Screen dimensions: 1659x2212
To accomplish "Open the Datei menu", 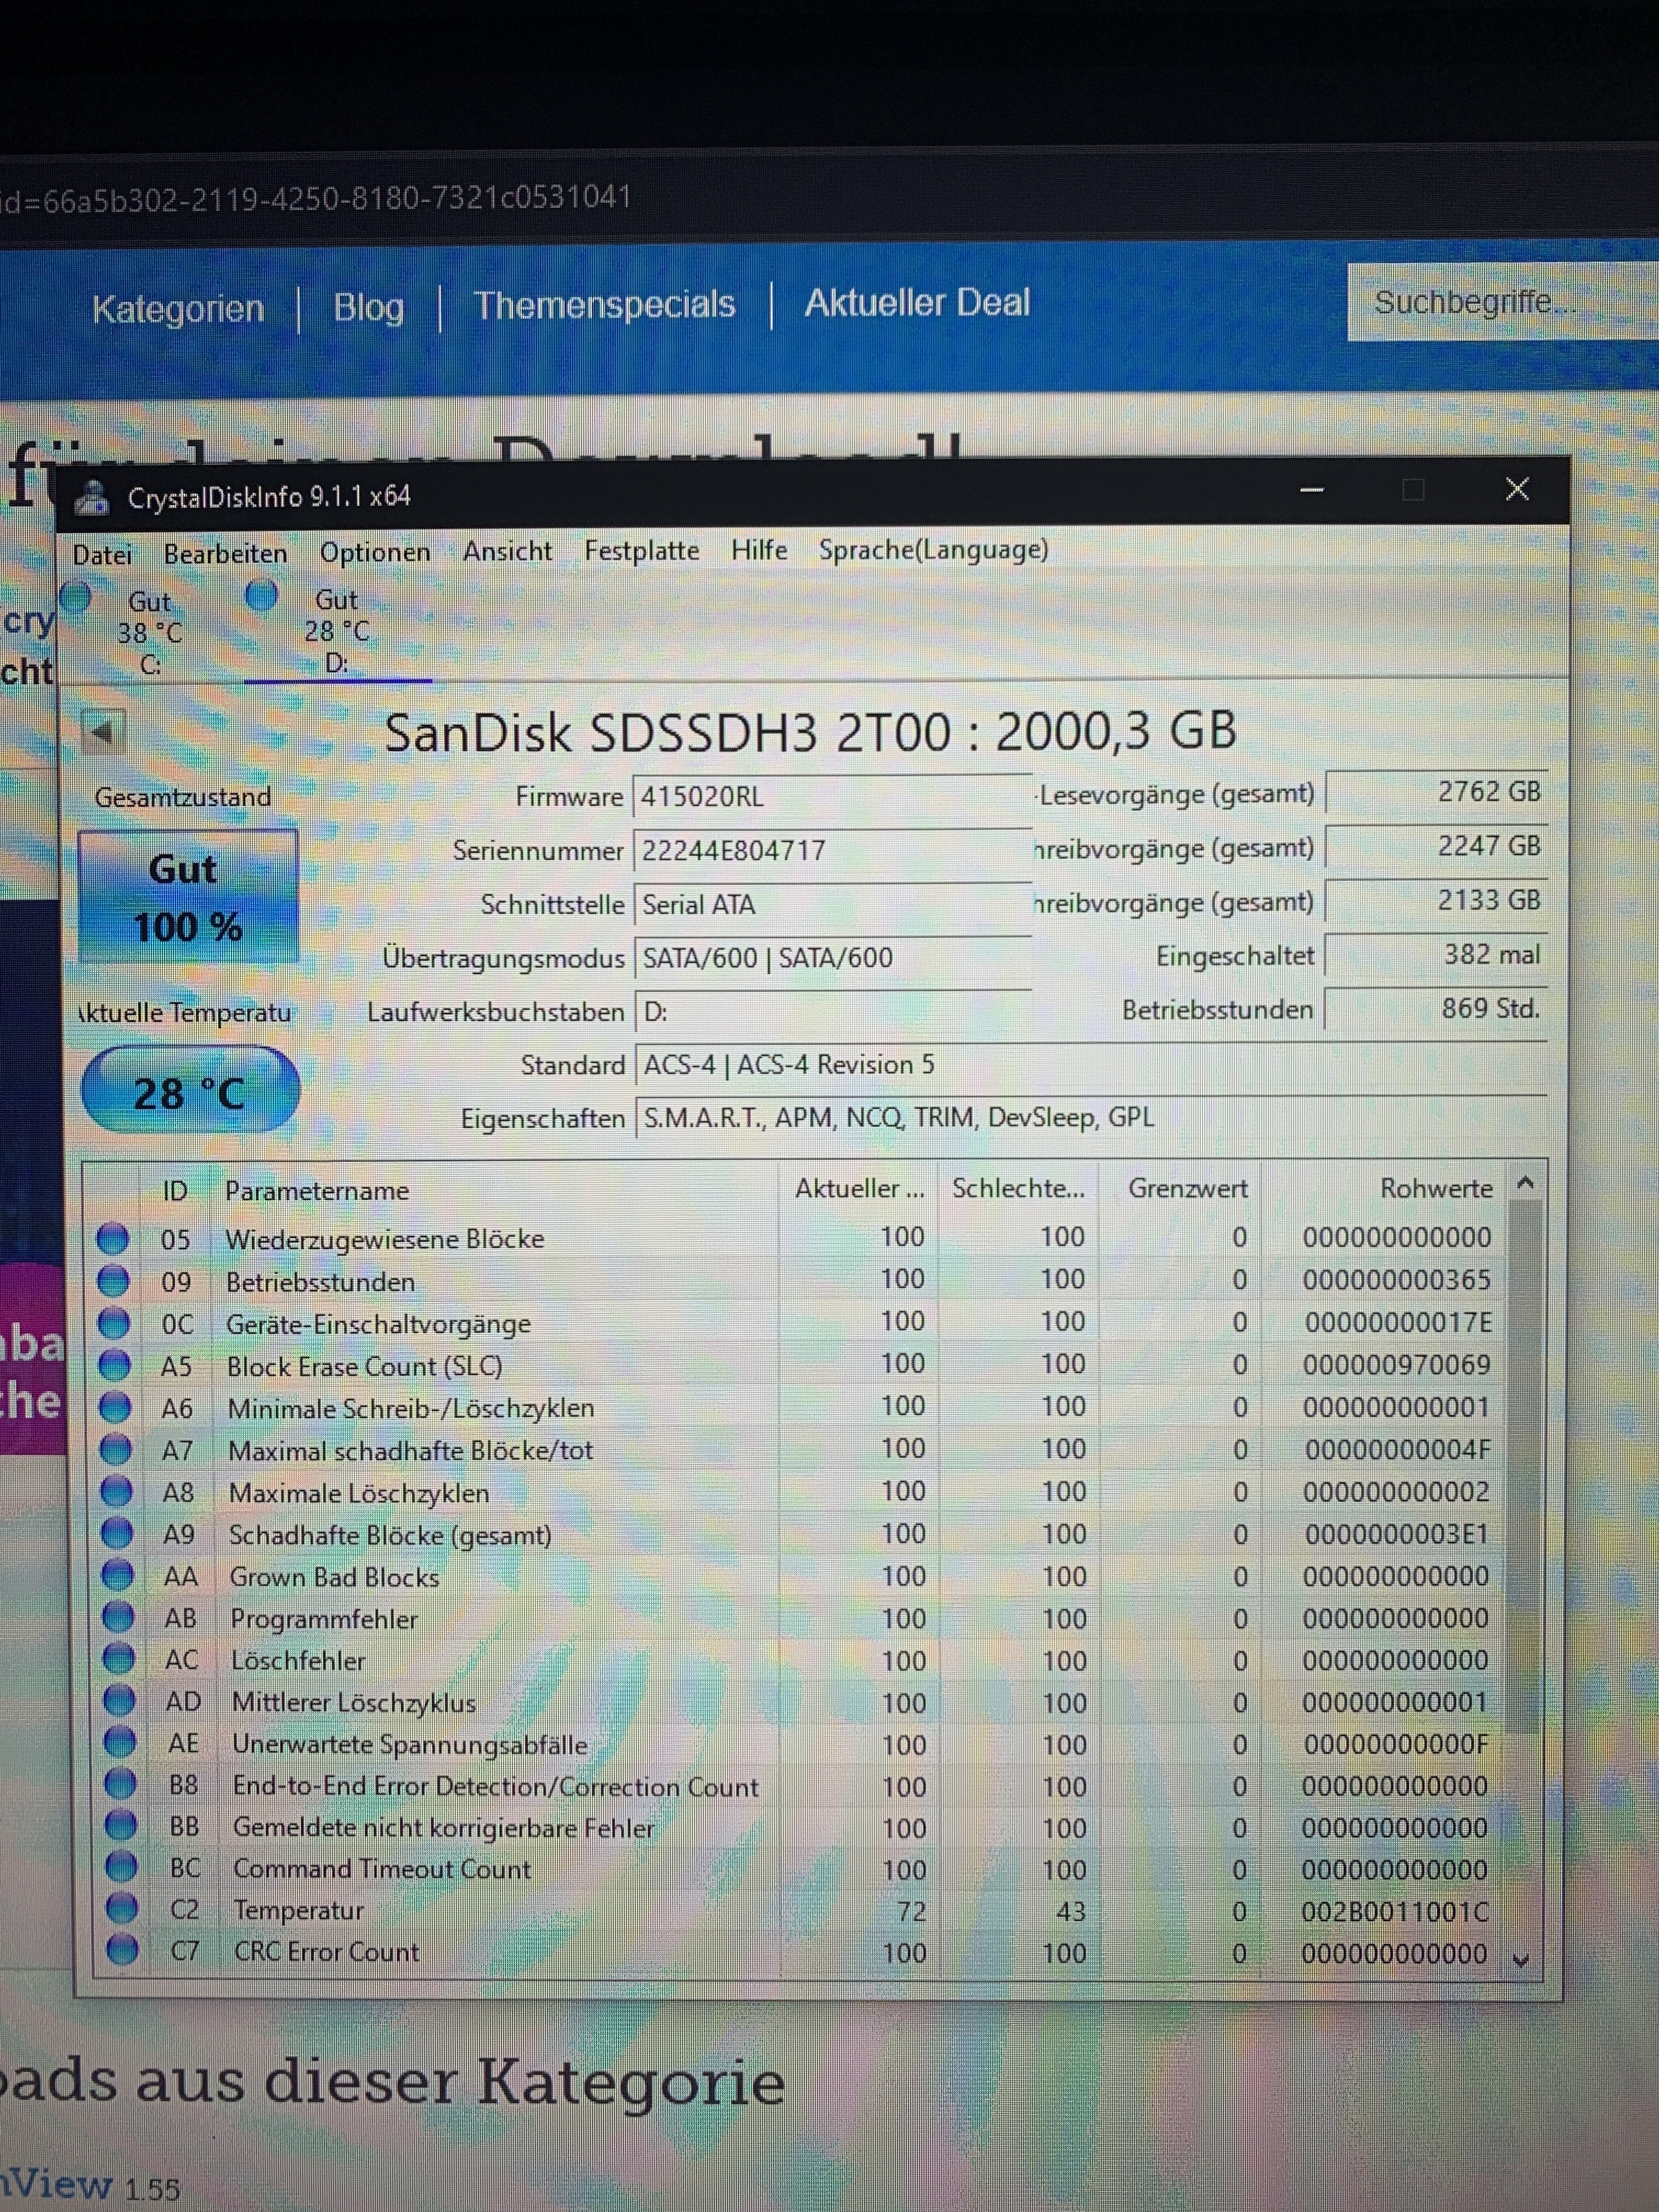I will pos(102,554).
